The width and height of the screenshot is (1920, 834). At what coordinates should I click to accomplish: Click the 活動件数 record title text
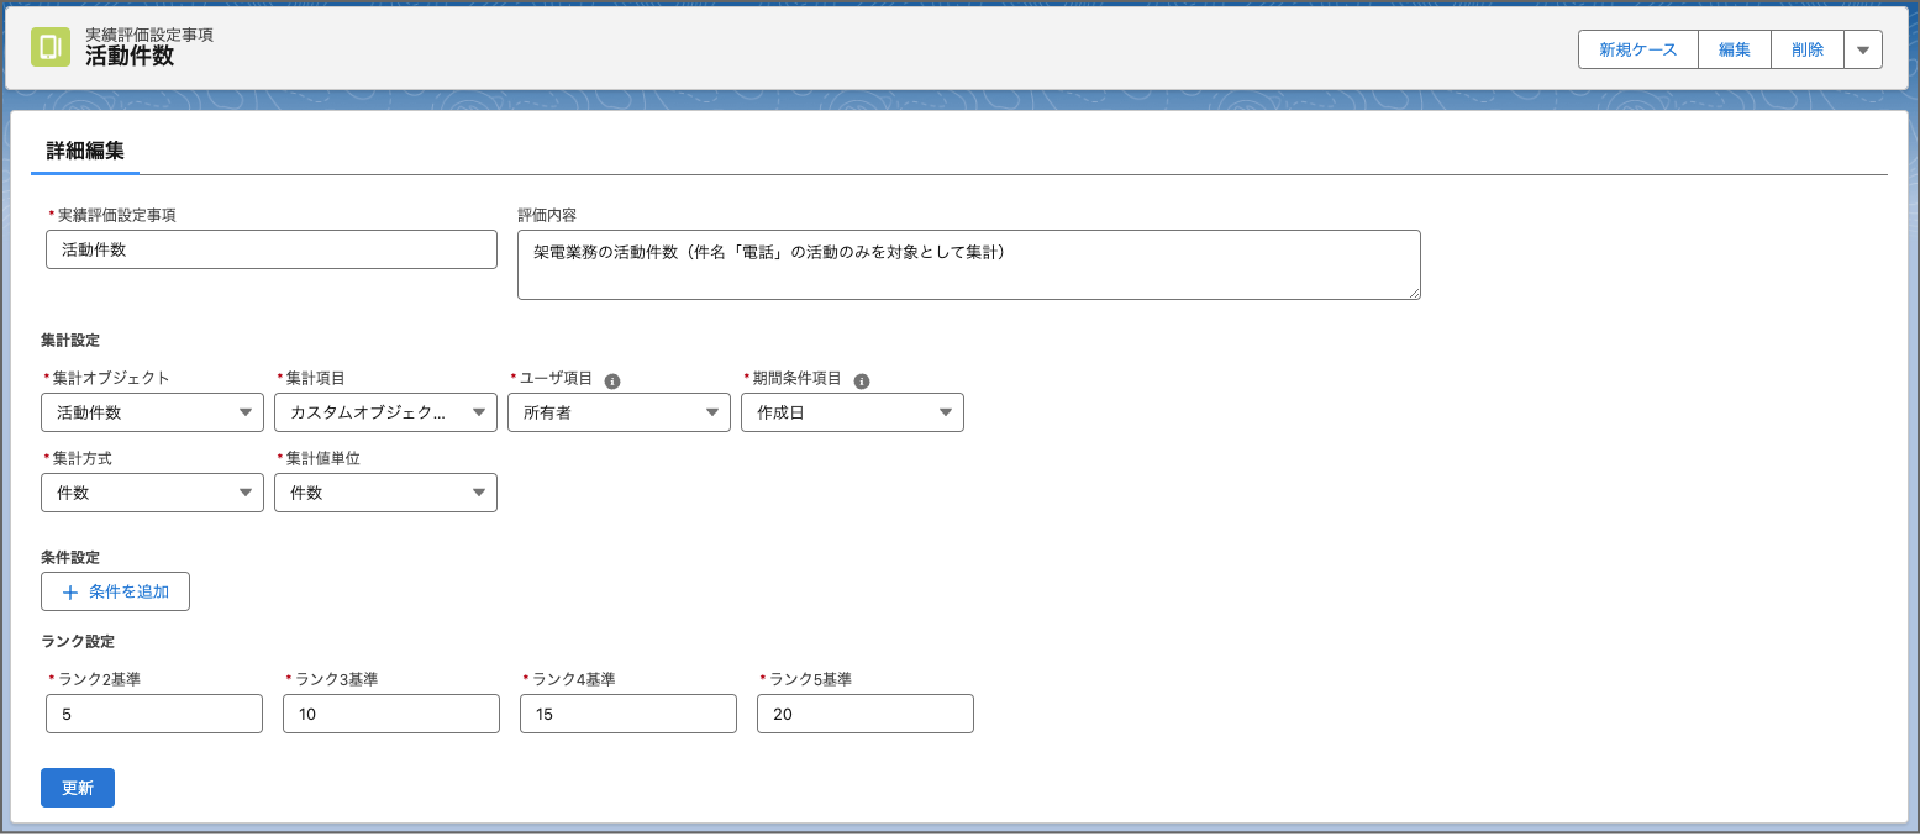point(129,57)
